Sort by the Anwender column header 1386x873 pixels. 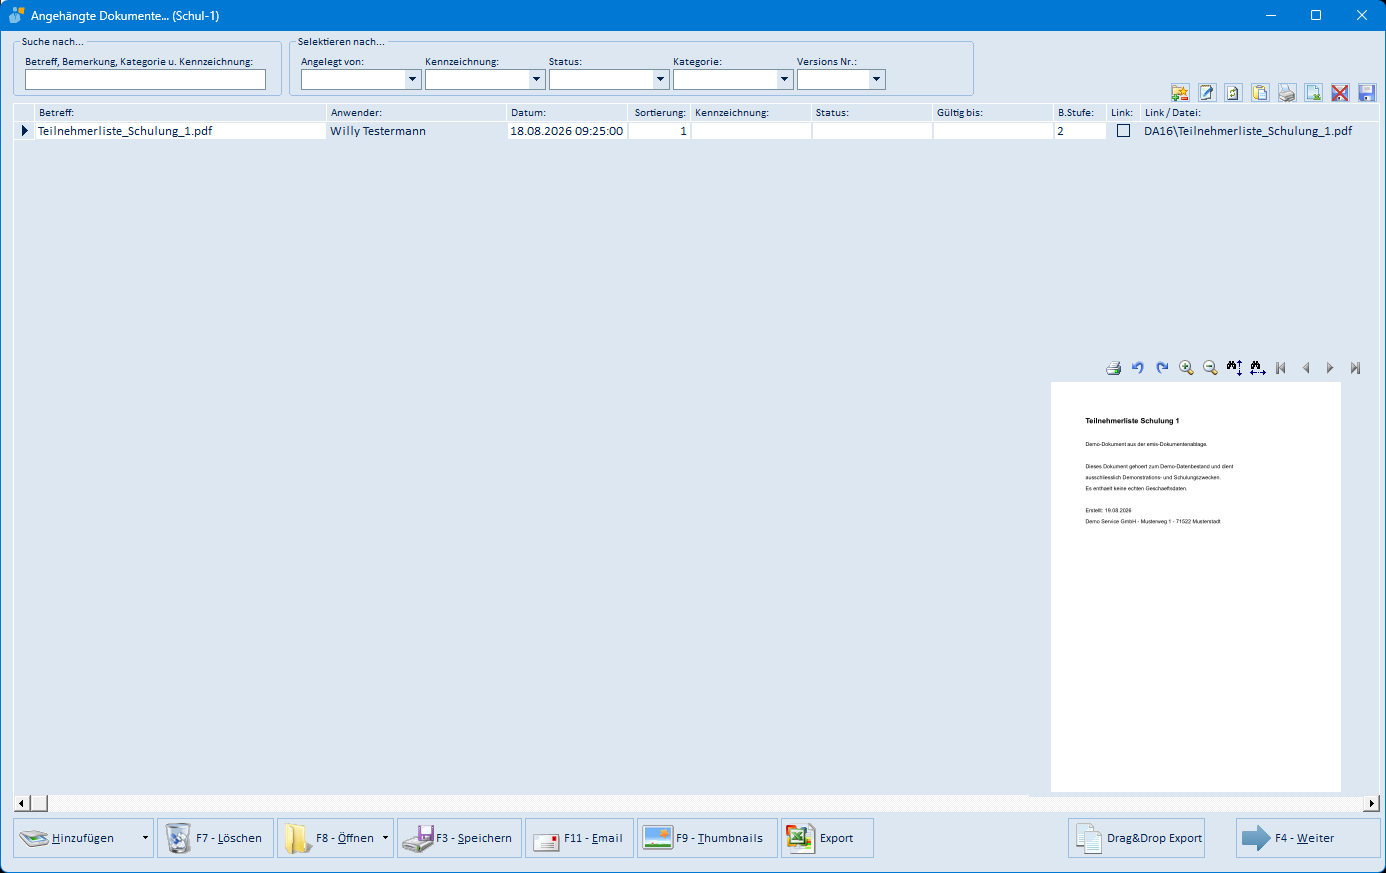(x=417, y=113)
